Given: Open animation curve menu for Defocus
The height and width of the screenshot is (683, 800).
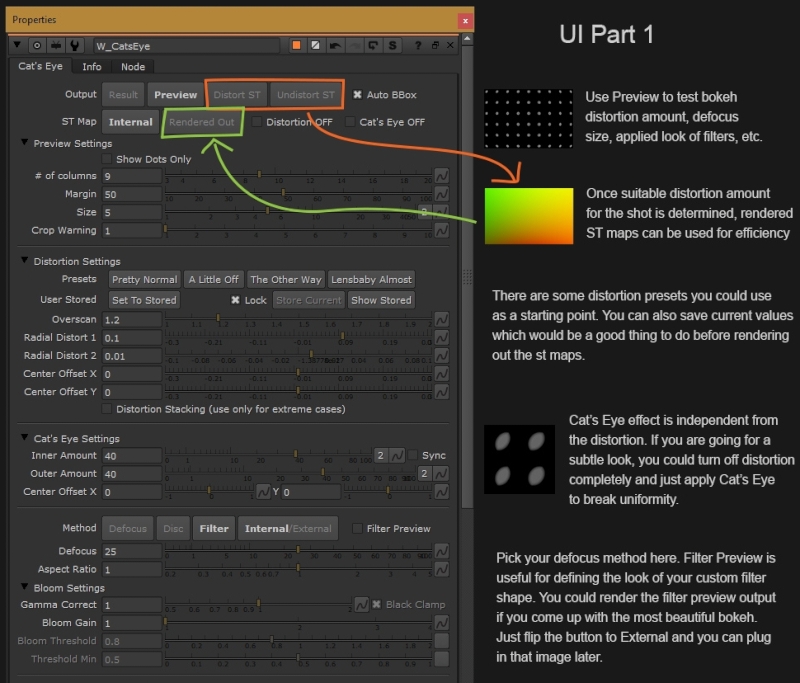Looking at the screenshot, I should (440, 551).
